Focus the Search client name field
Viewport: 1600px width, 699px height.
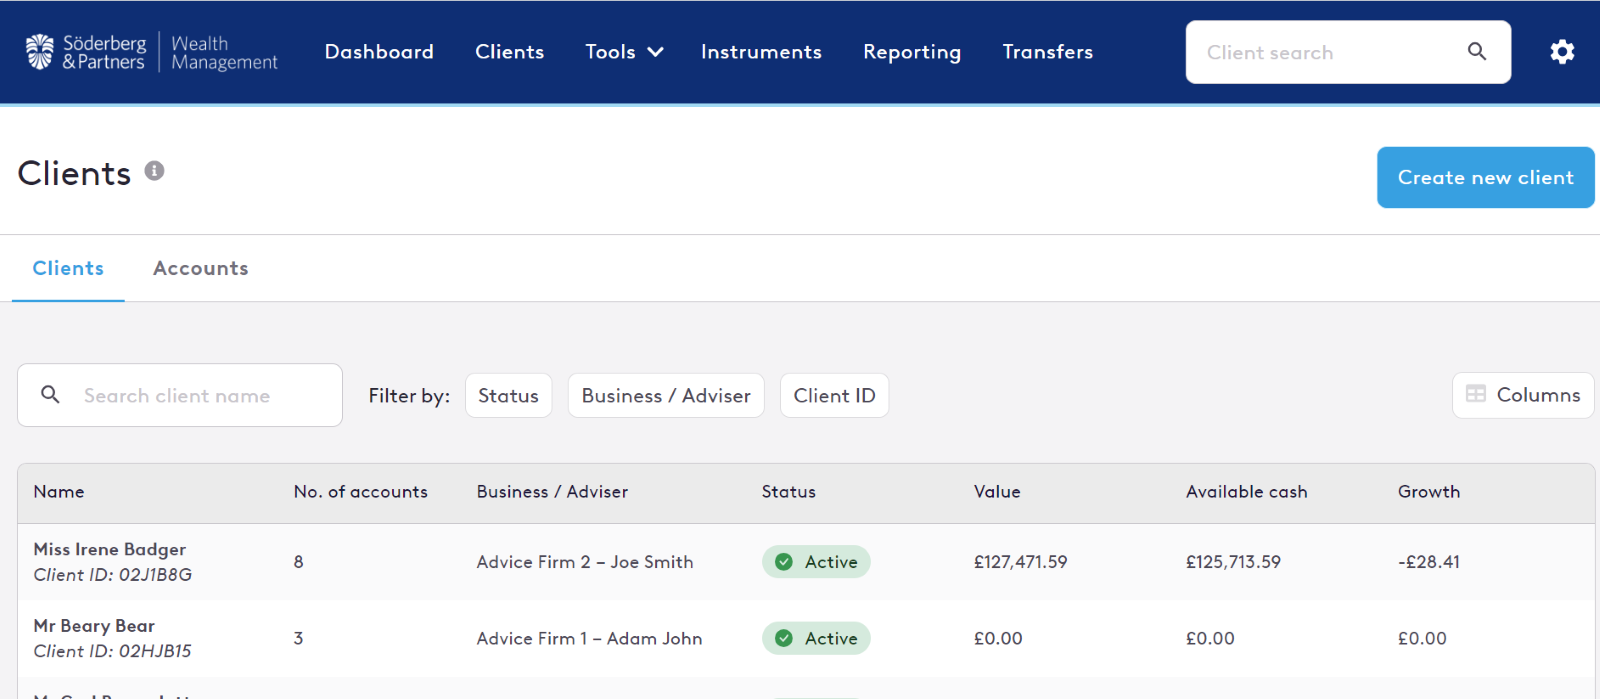pos(200,396)
